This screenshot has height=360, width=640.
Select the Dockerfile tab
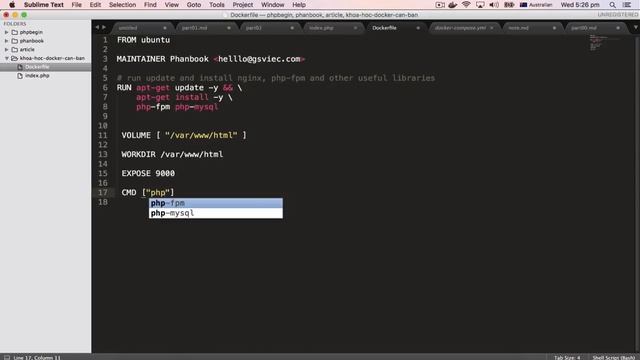point(384,28)
